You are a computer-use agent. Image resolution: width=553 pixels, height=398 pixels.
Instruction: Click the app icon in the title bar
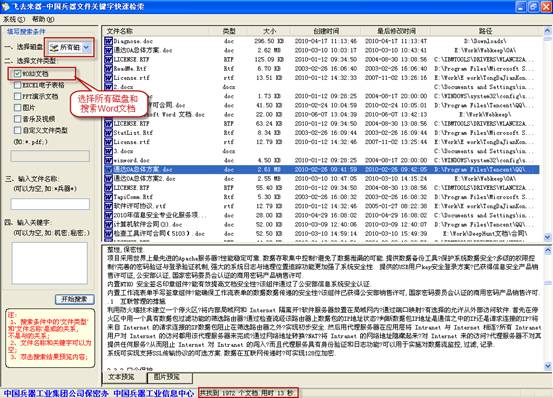(x=6, y=6)
